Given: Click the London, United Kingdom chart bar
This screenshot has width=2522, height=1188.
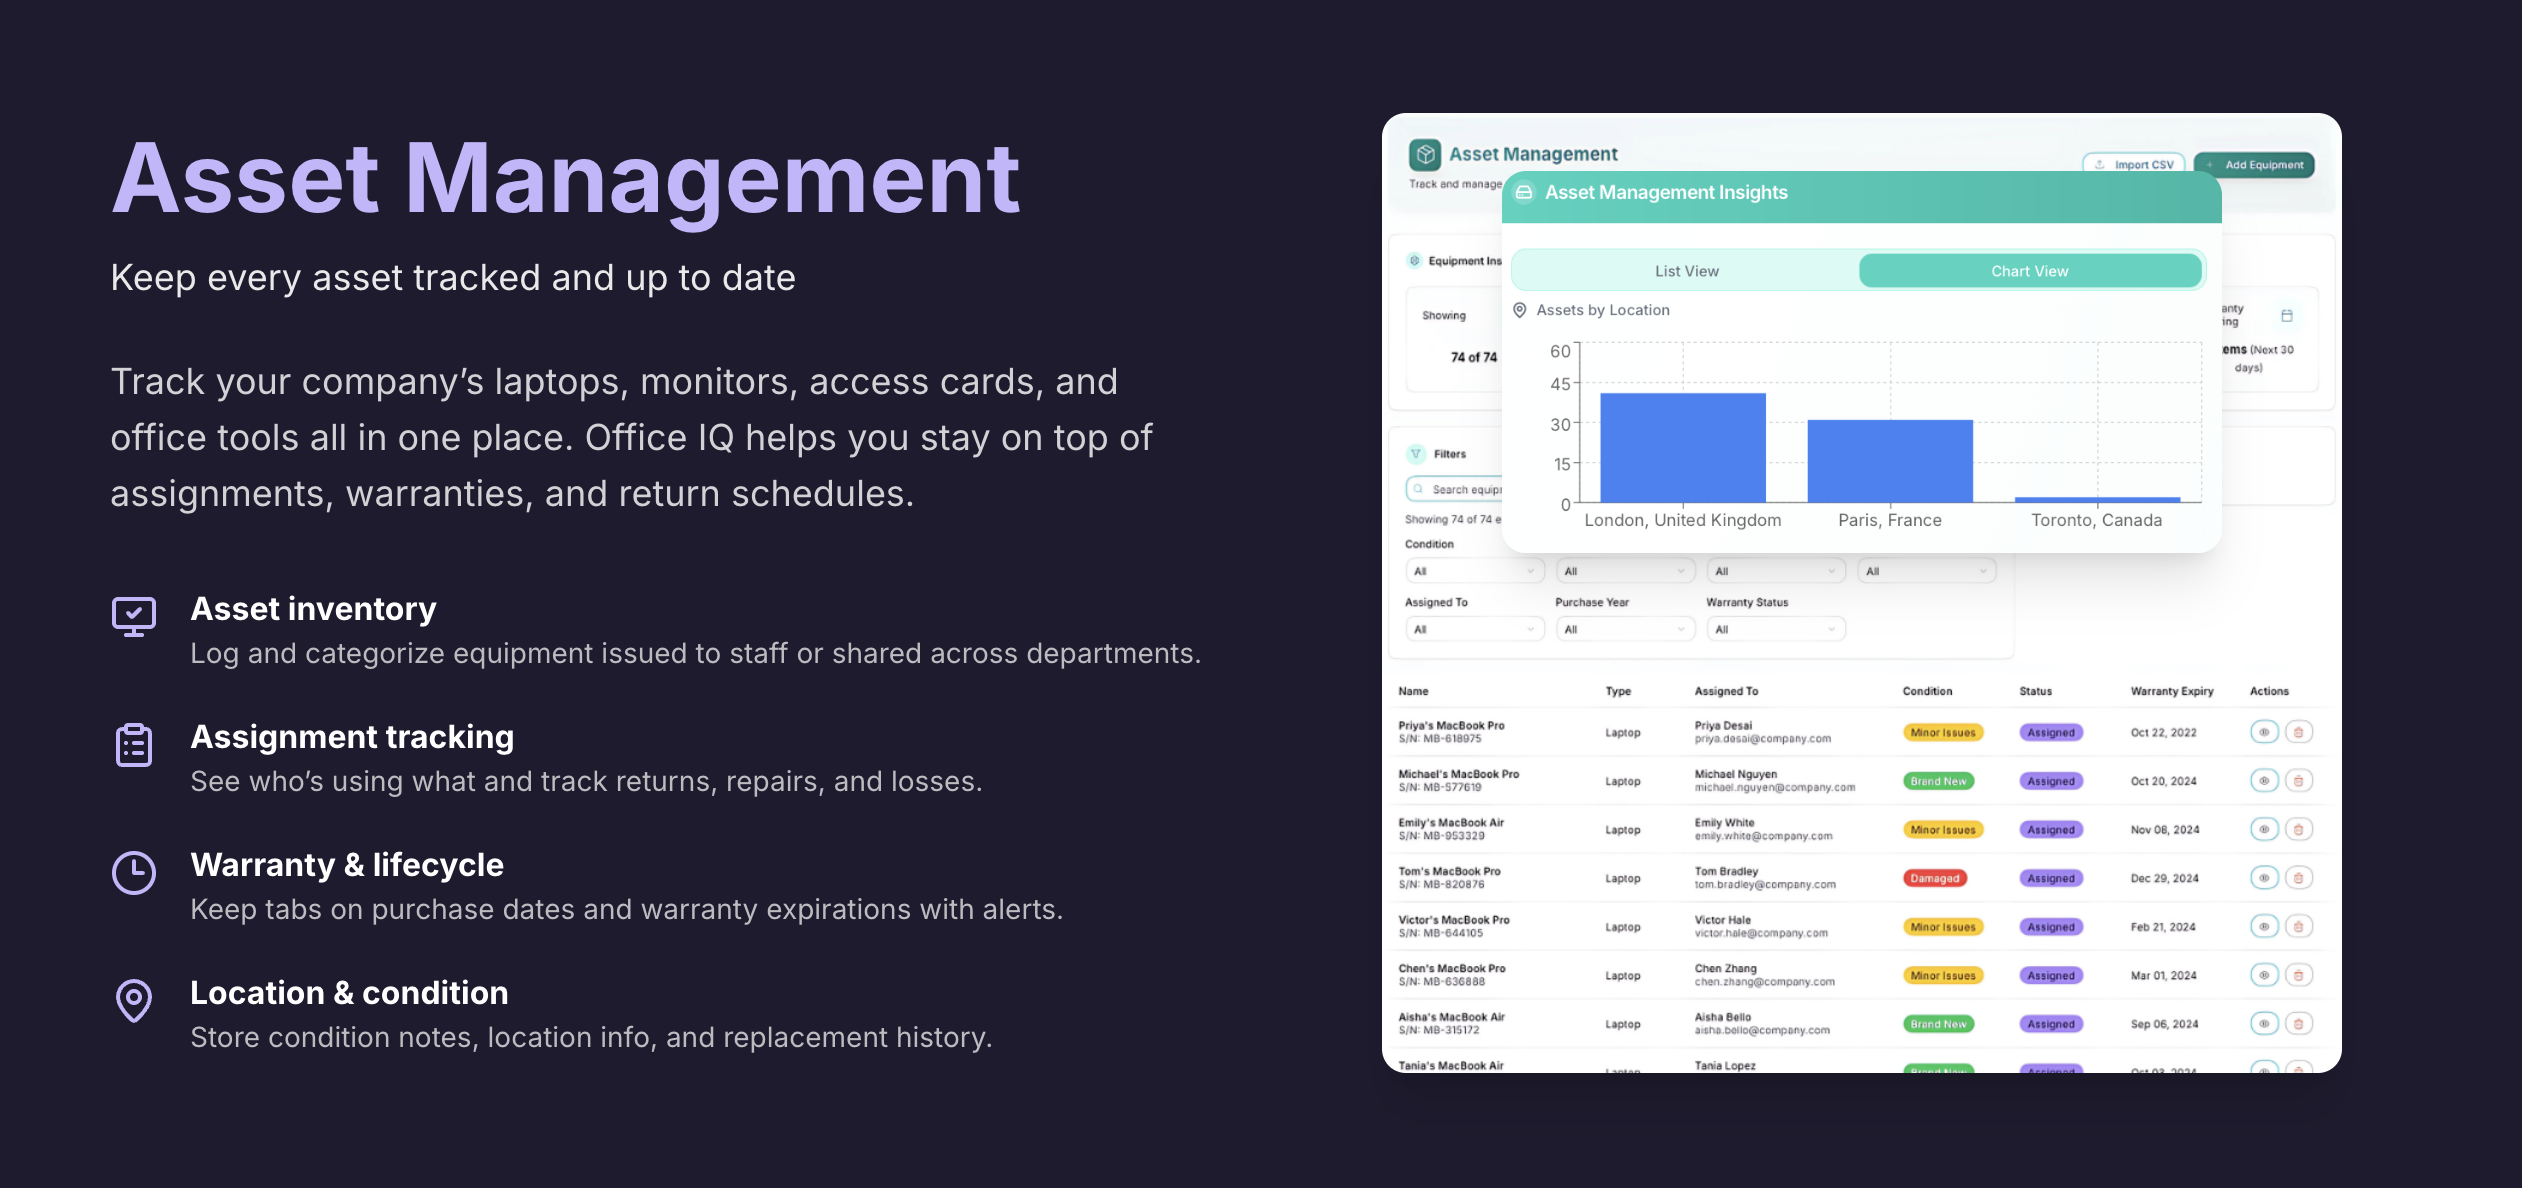Looking at the screenshot, I should click(1682, 448).
